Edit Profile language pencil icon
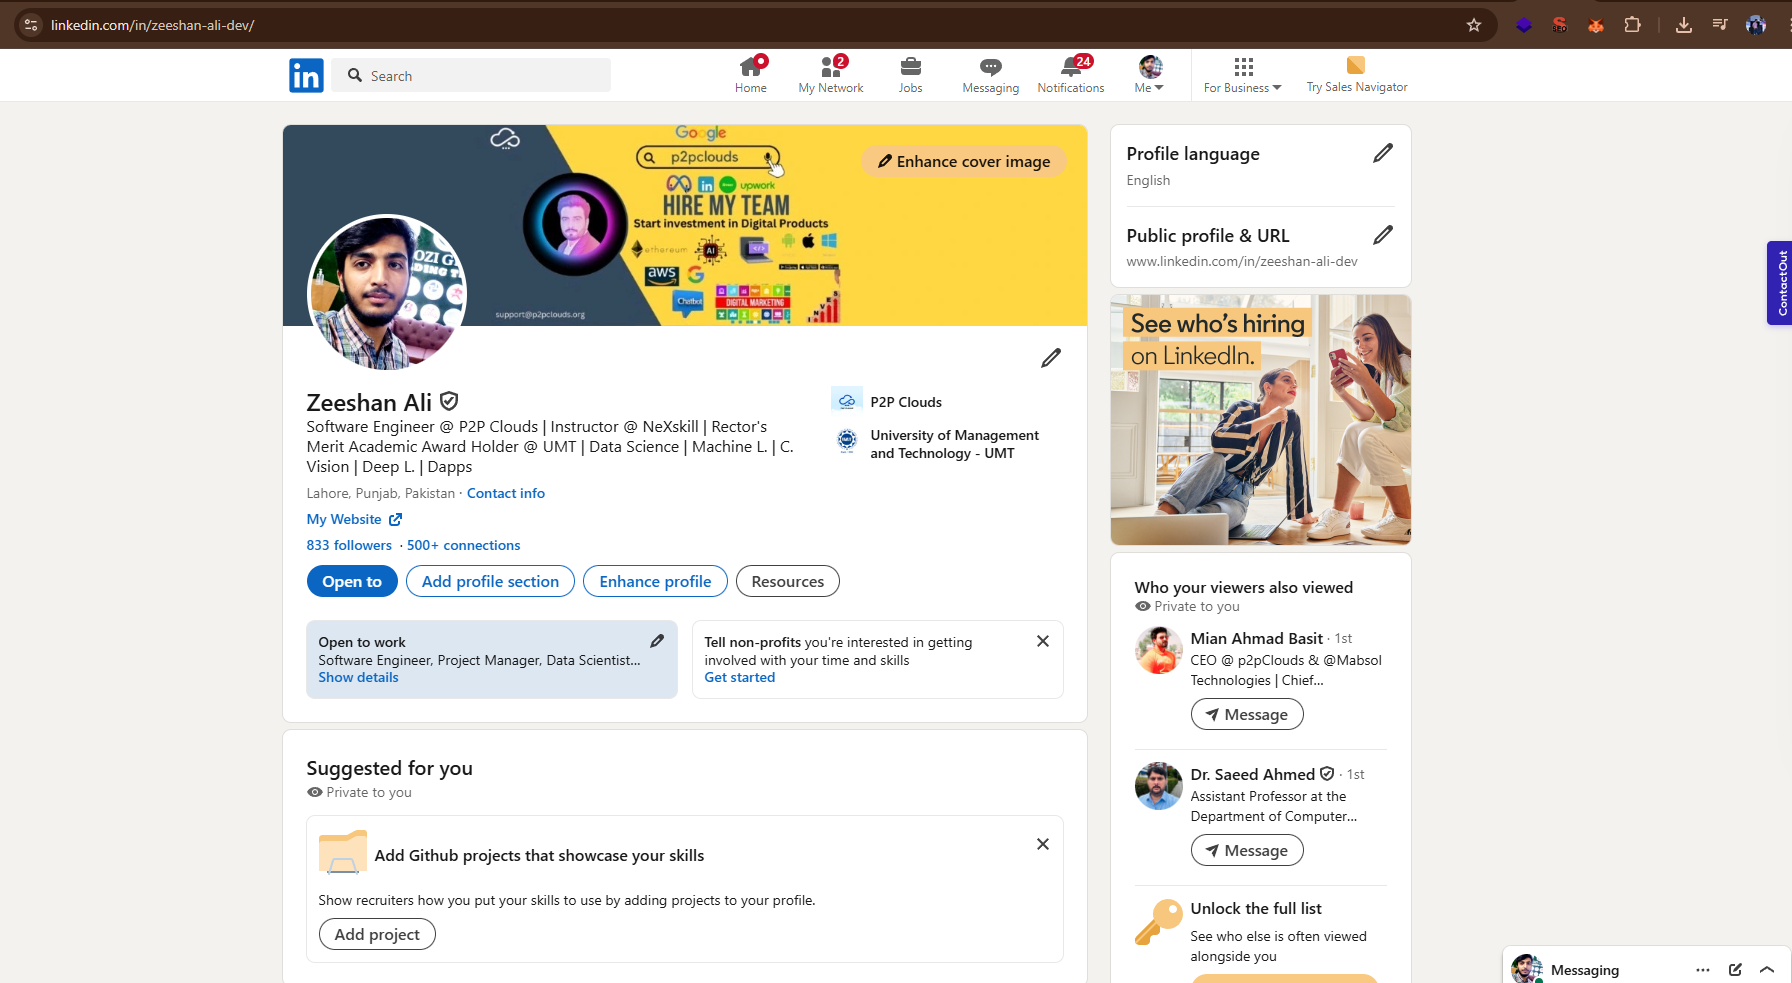1792x983 pixels. point(1383,153)
